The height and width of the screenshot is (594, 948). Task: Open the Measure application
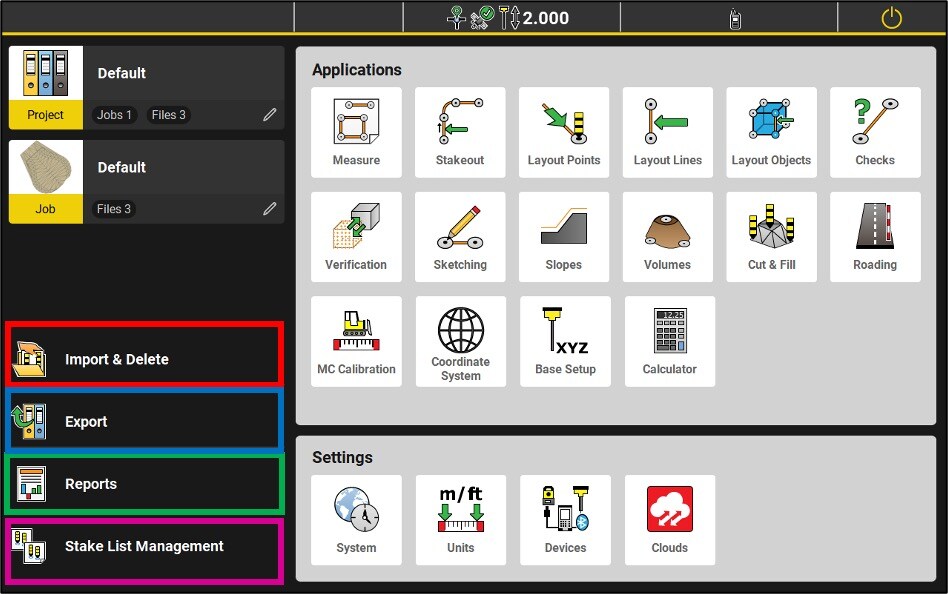click(356, 132)
